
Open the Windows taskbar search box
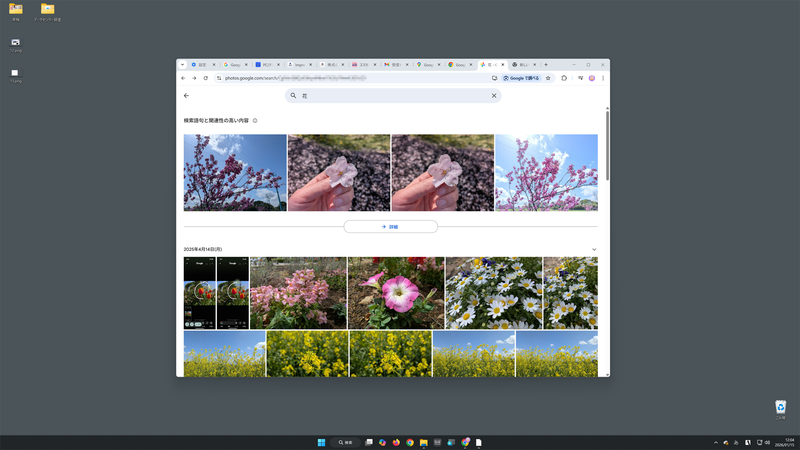(345, 442)
